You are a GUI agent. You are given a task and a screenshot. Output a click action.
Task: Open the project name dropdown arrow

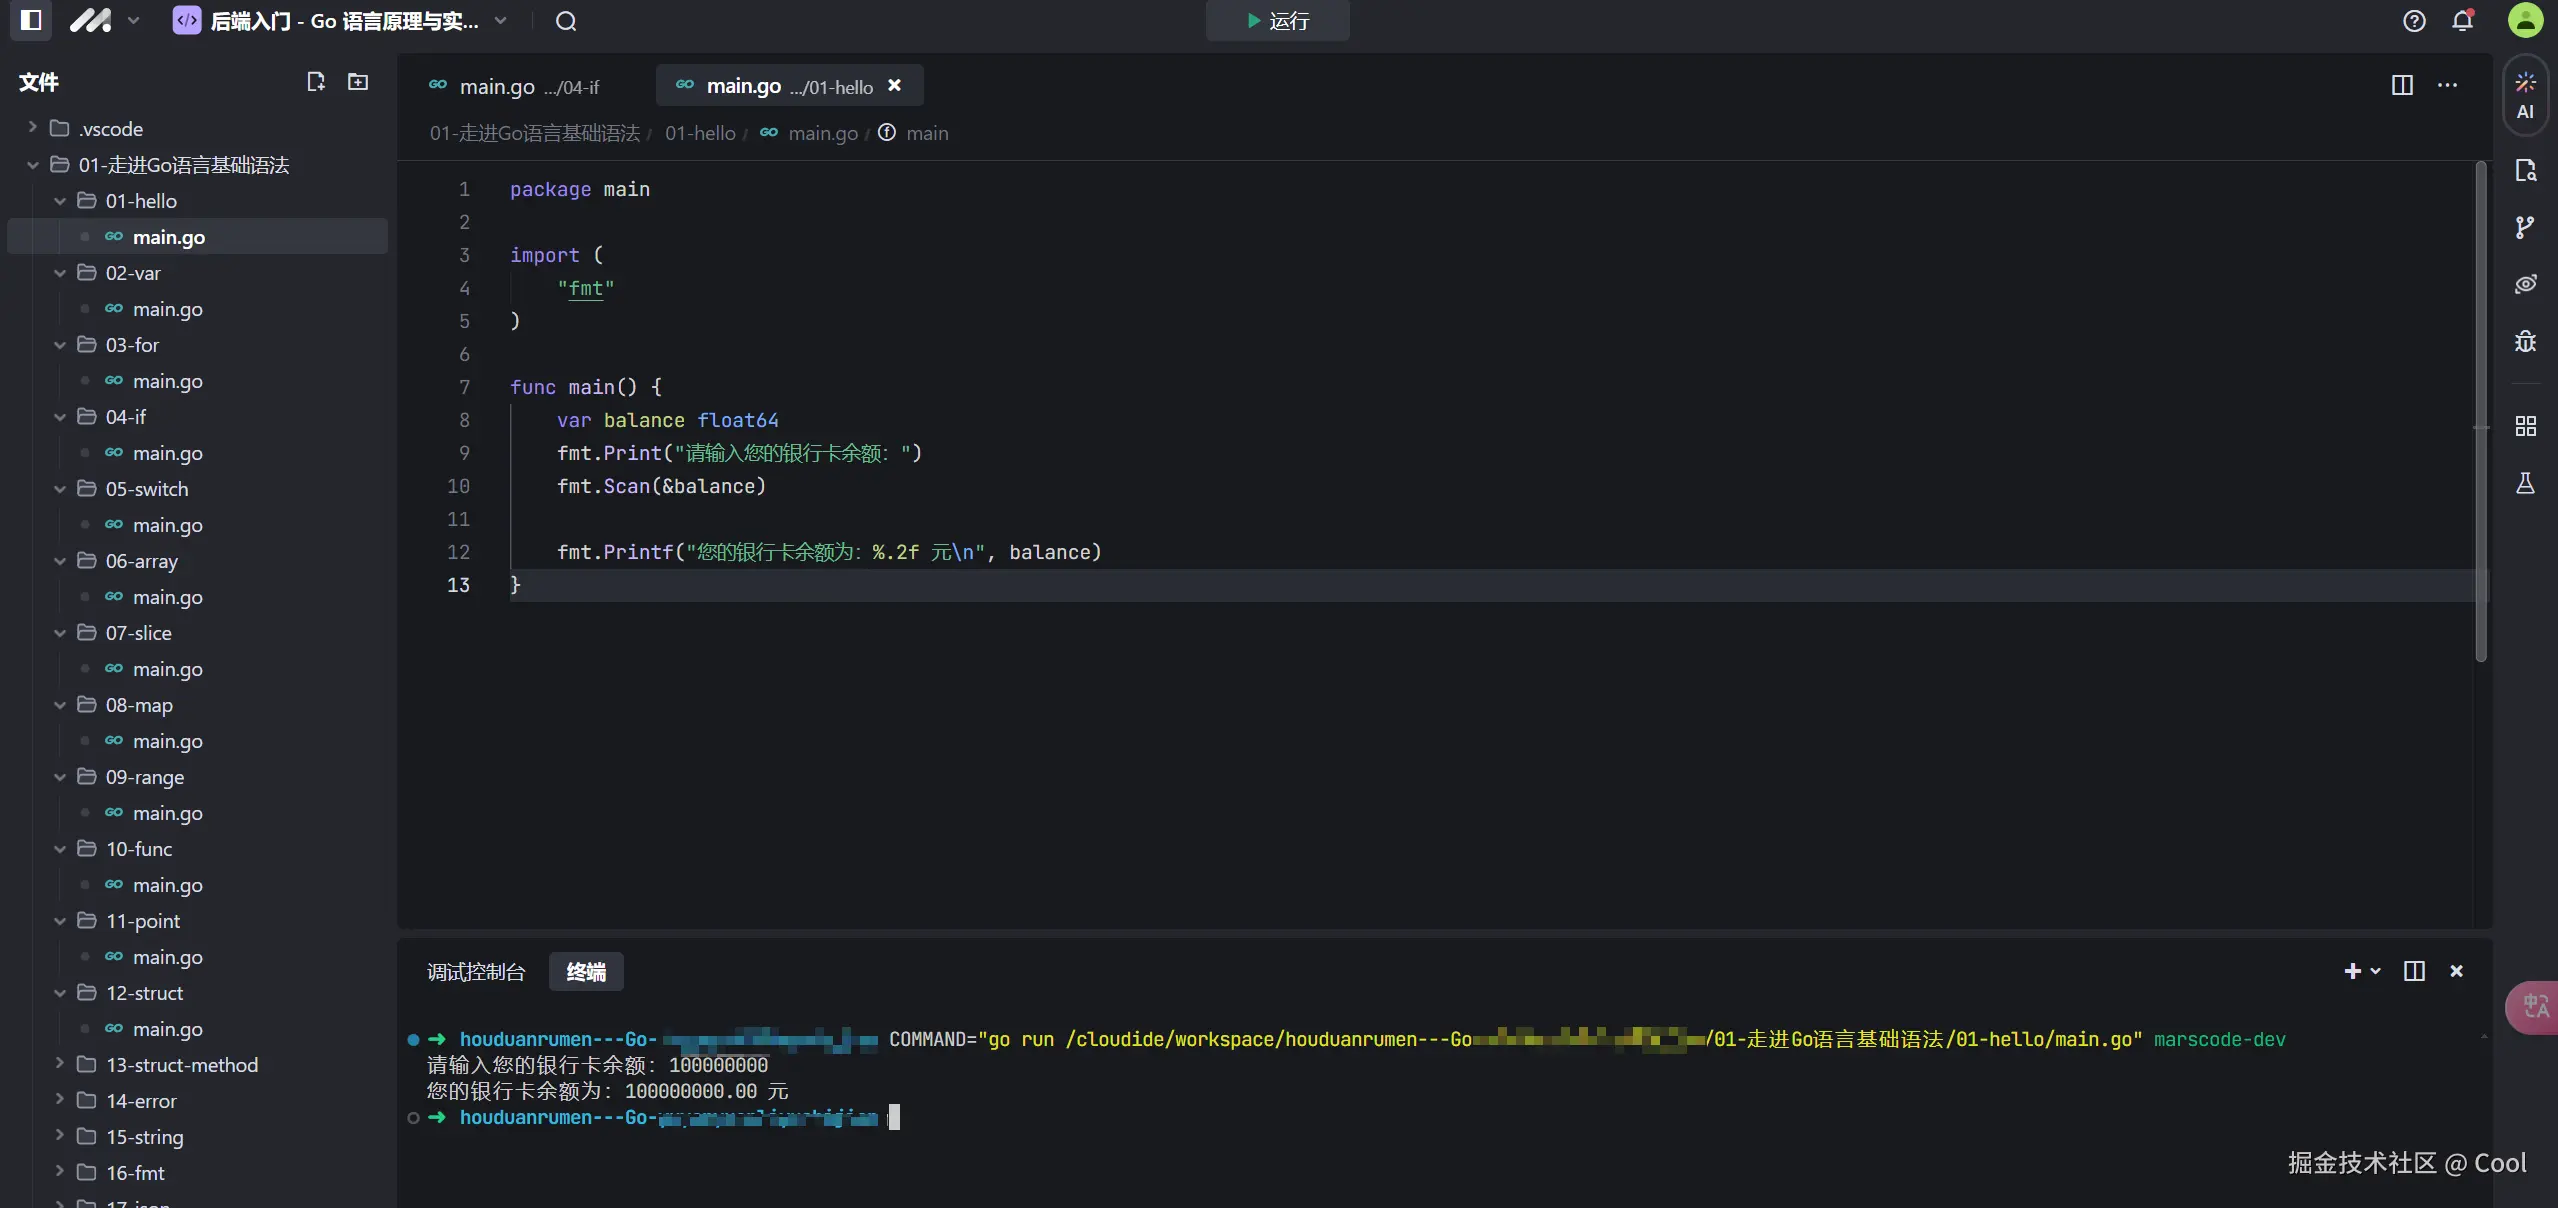click(x=501, y=21)
